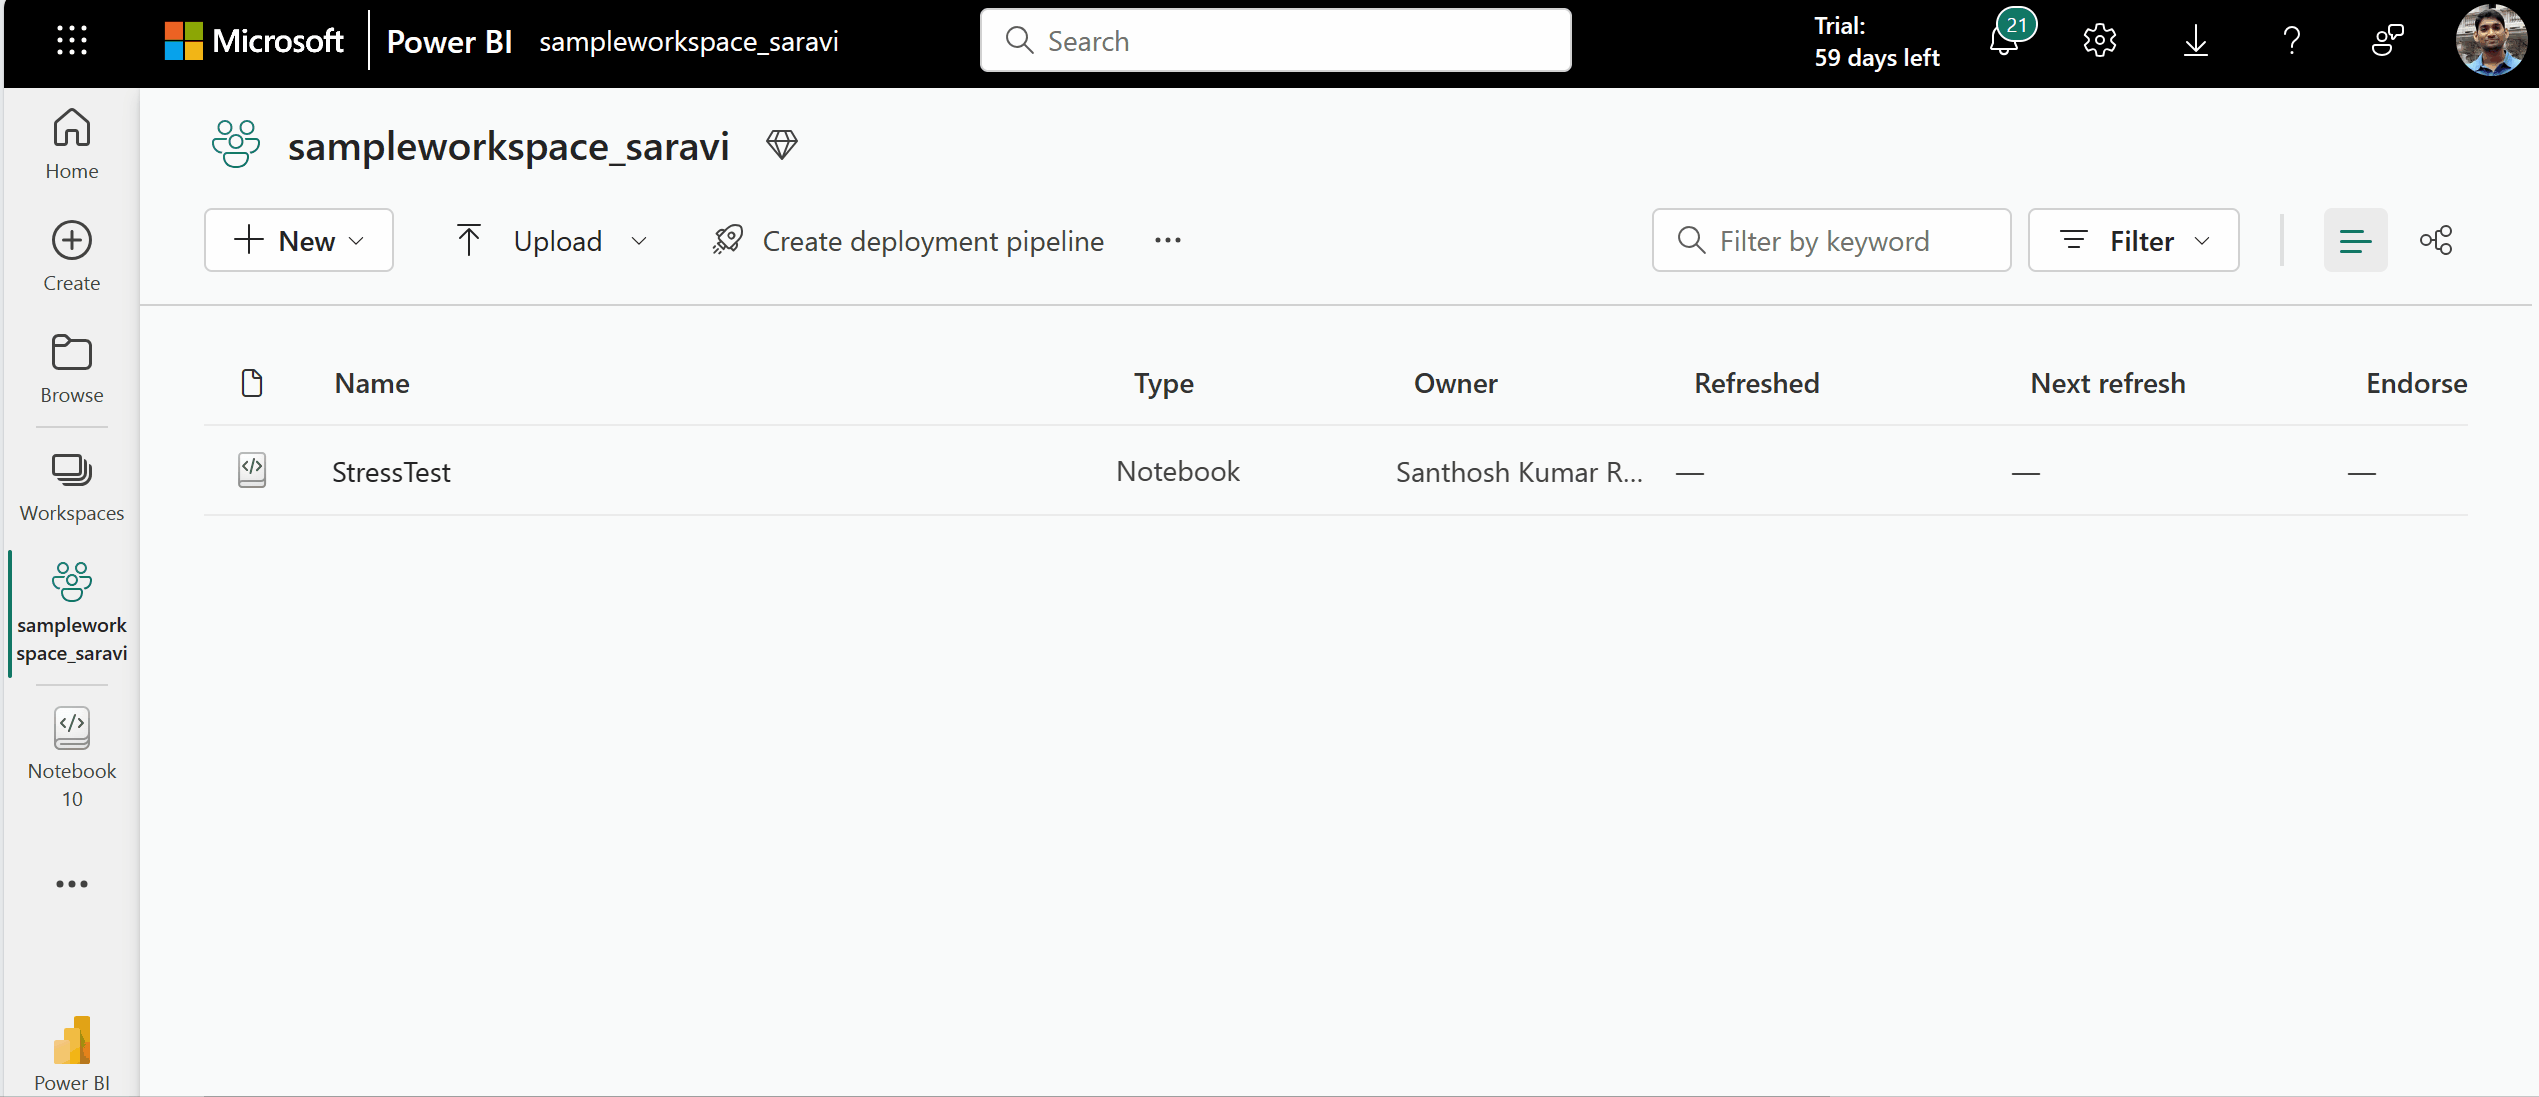Image resolution: width=2539 pixels, height=1097 pixels.
Task: Click the Filter by keyword search field
Action: click(x=1830, y=240)
